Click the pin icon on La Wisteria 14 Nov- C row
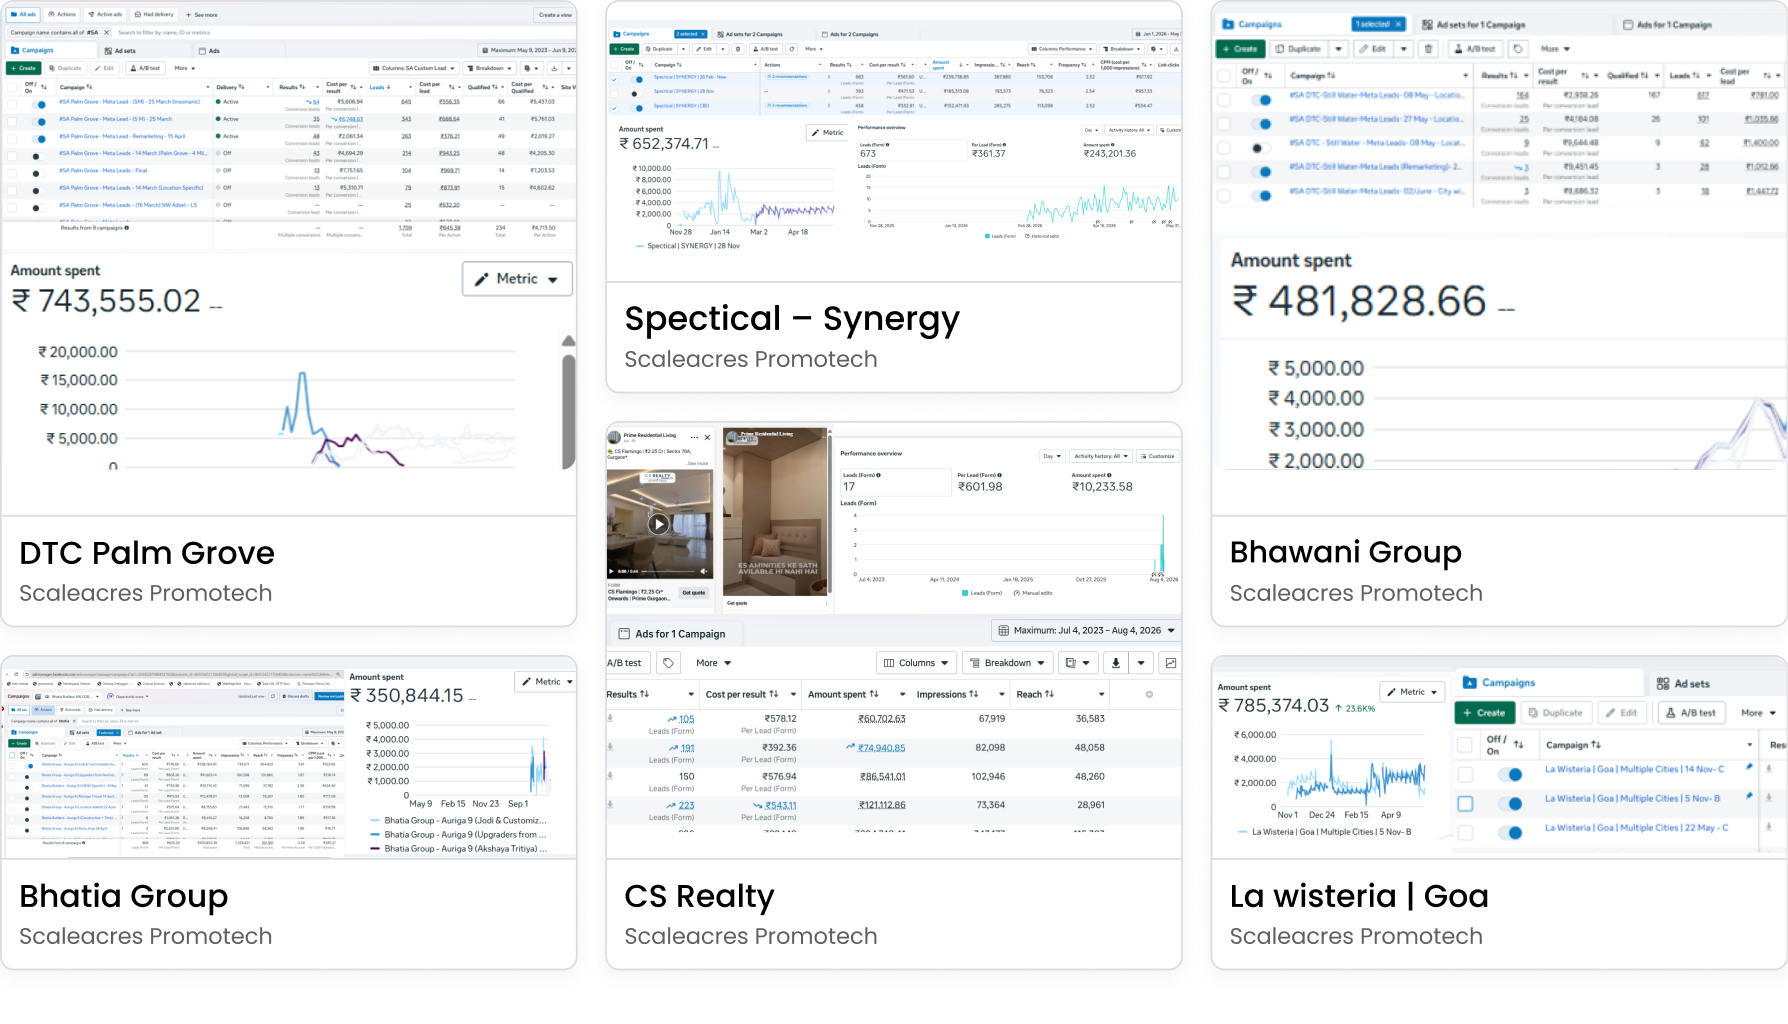Viewport: 1788px width, 1024px height. [x=1749, y=768]
